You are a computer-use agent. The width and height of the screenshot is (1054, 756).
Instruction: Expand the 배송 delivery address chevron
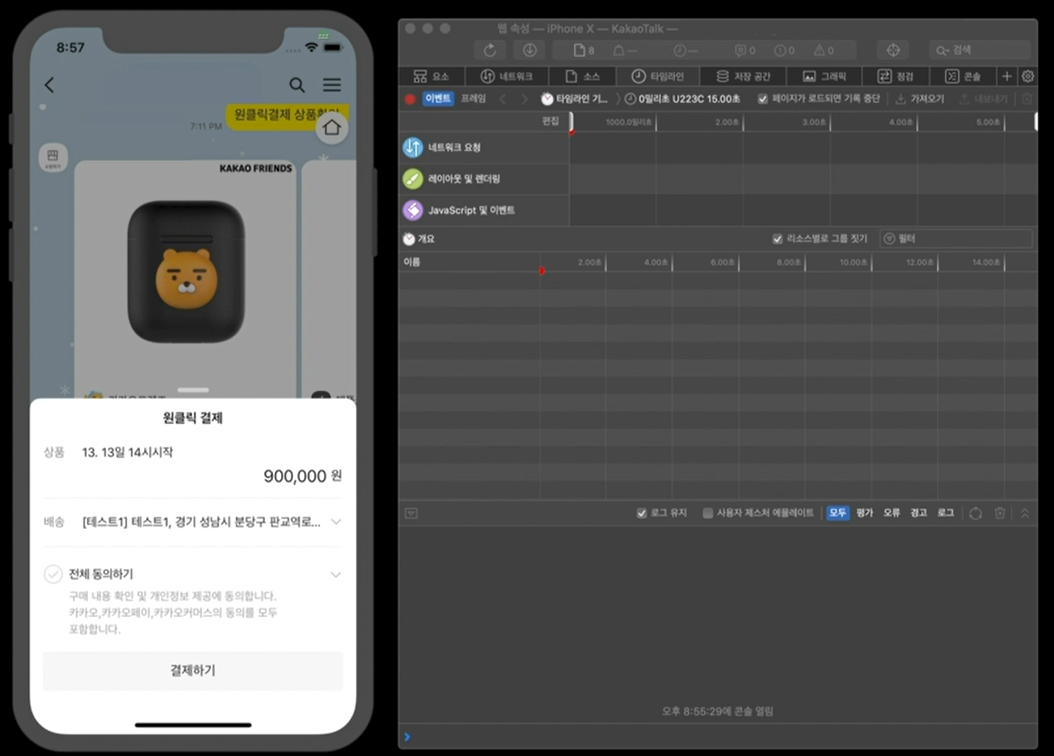tap(336, 522)
